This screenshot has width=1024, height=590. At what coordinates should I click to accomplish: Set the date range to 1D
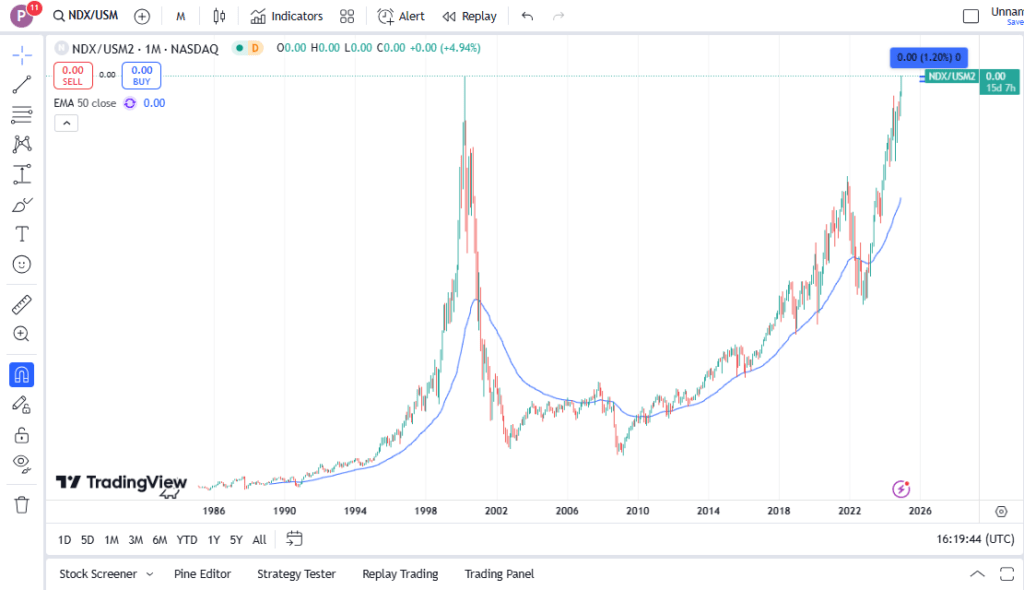pos(64,540)
